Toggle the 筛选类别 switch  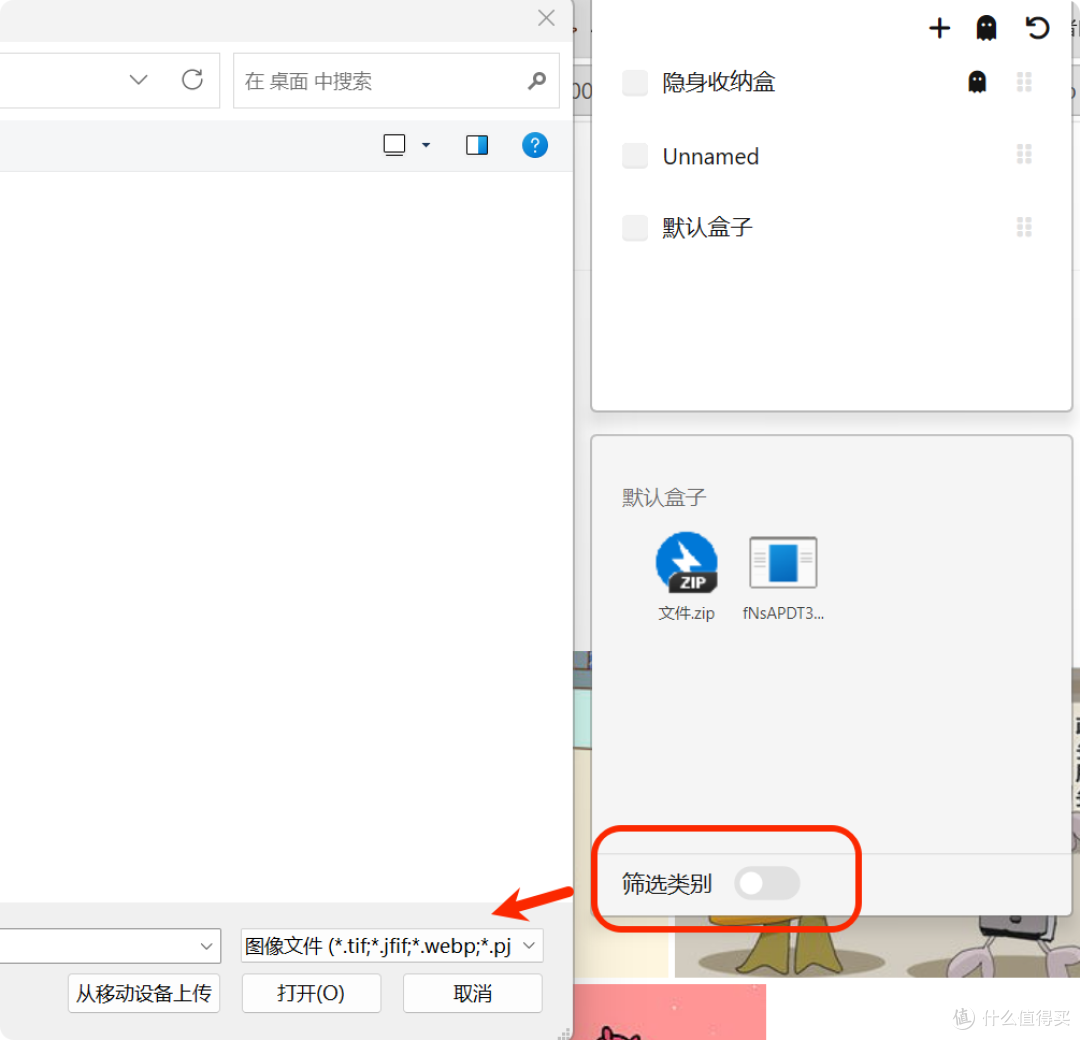(x=767, y=883)
